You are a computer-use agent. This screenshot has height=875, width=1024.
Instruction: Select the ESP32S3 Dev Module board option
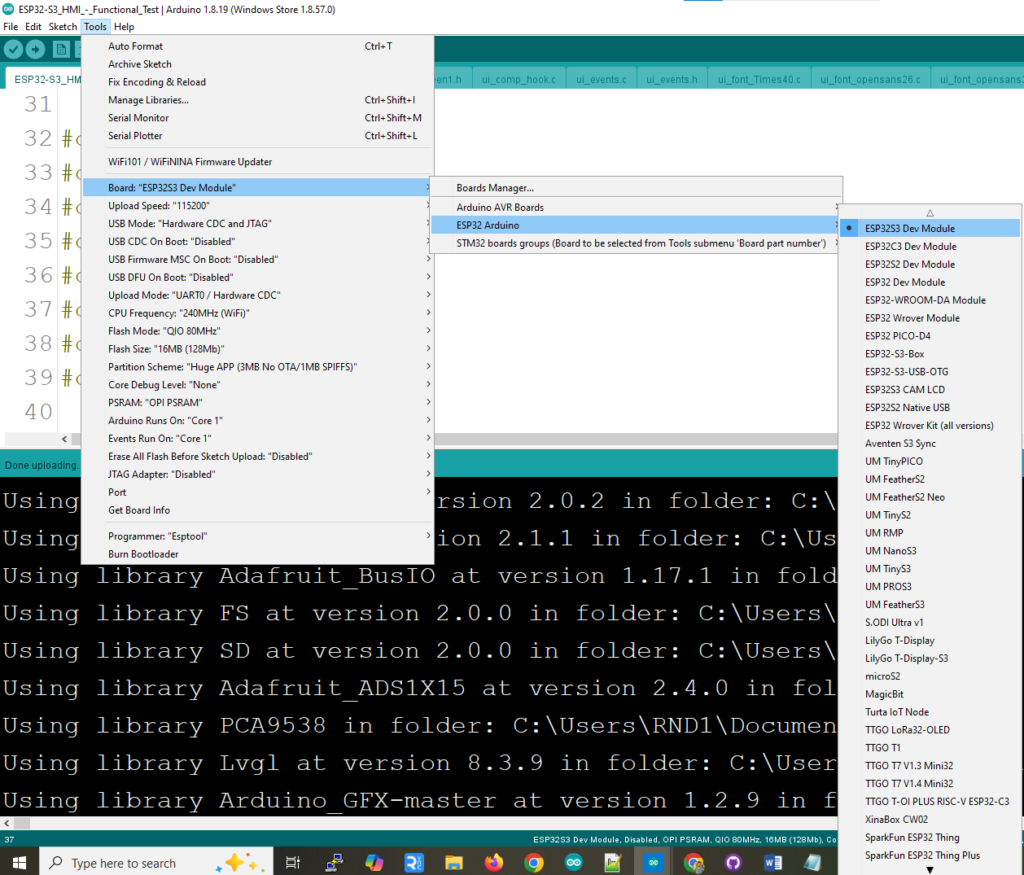[909, 229]
